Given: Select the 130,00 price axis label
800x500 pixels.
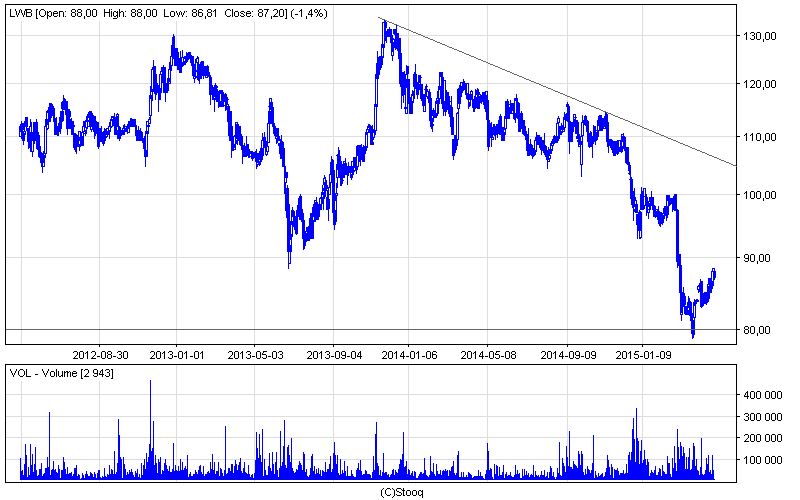Looking at the screenshot, I should pyautogui.click(x=759, y=36).
